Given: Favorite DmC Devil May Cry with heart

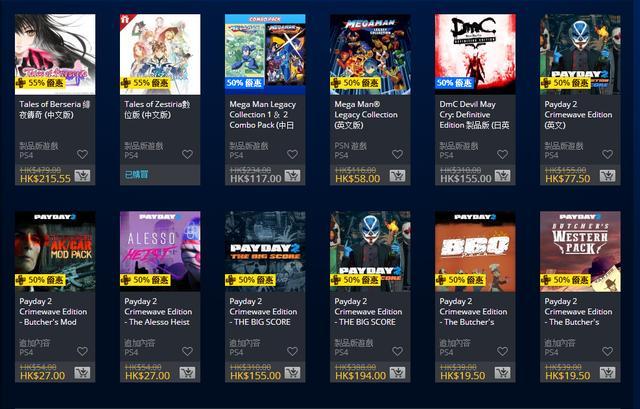Looking at the screenshot, I should click(x=502, y=154).
